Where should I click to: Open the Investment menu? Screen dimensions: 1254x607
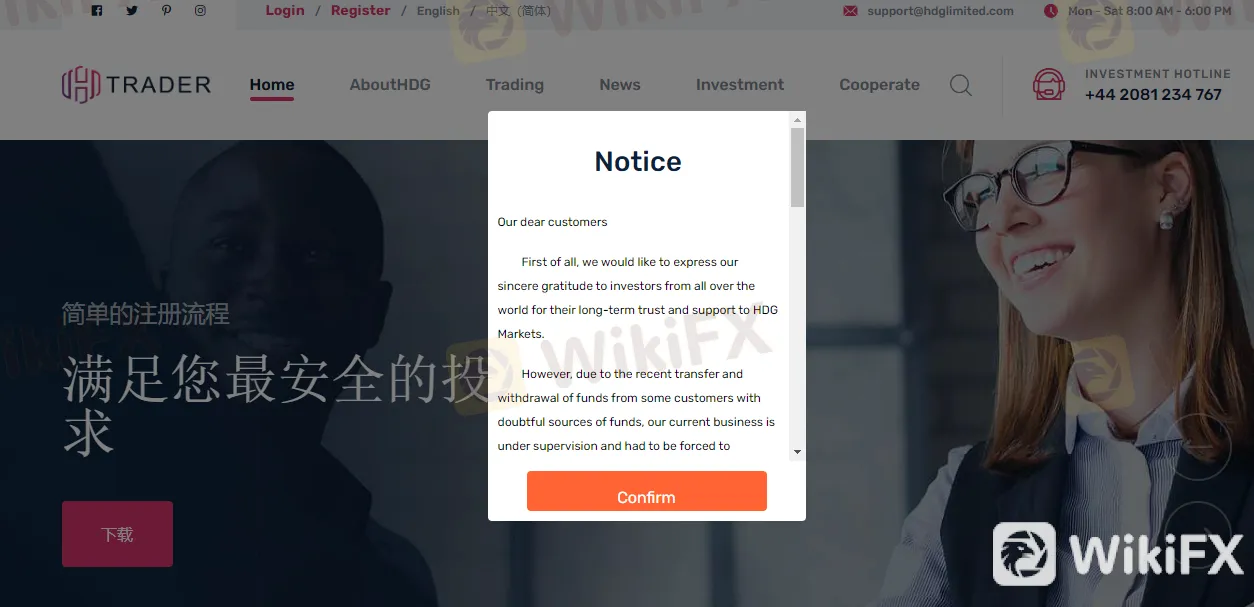tap(740, 85)
